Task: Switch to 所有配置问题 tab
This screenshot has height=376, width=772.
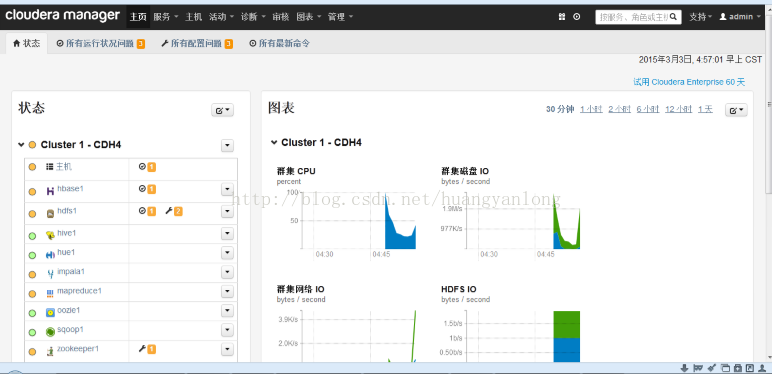Action: 196,44
